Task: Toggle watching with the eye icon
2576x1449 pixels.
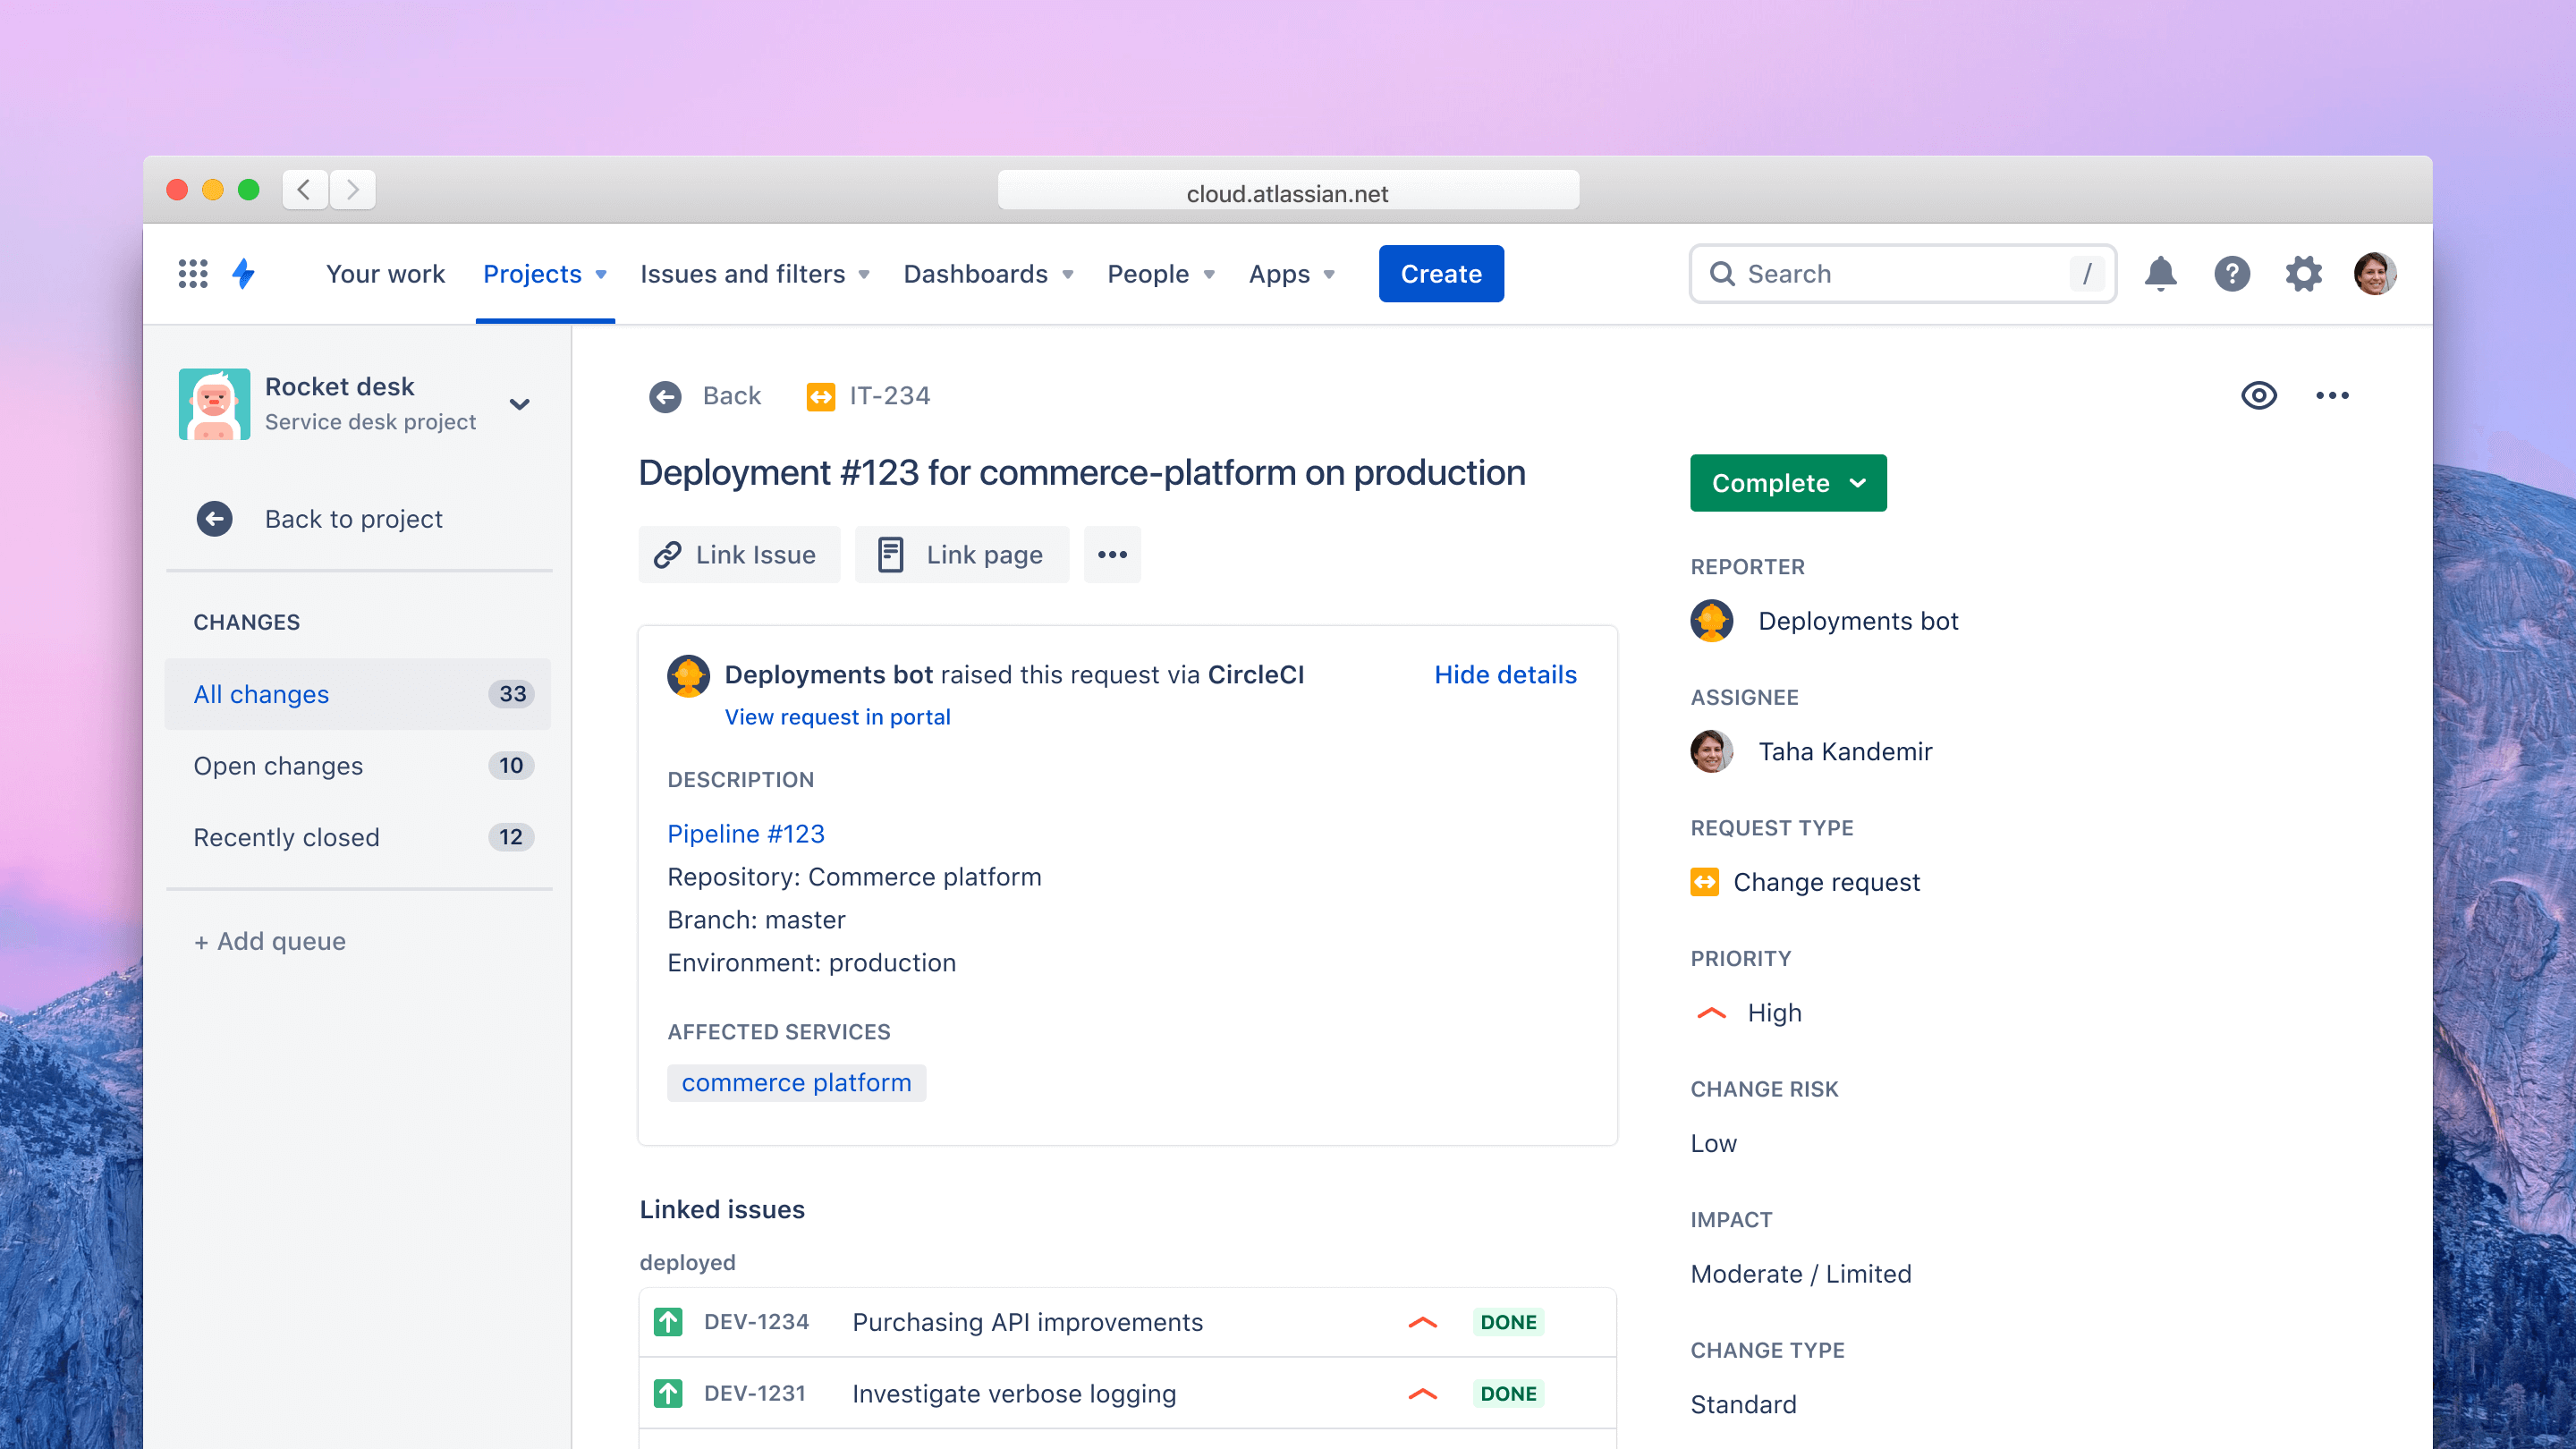Action: 2260,395
